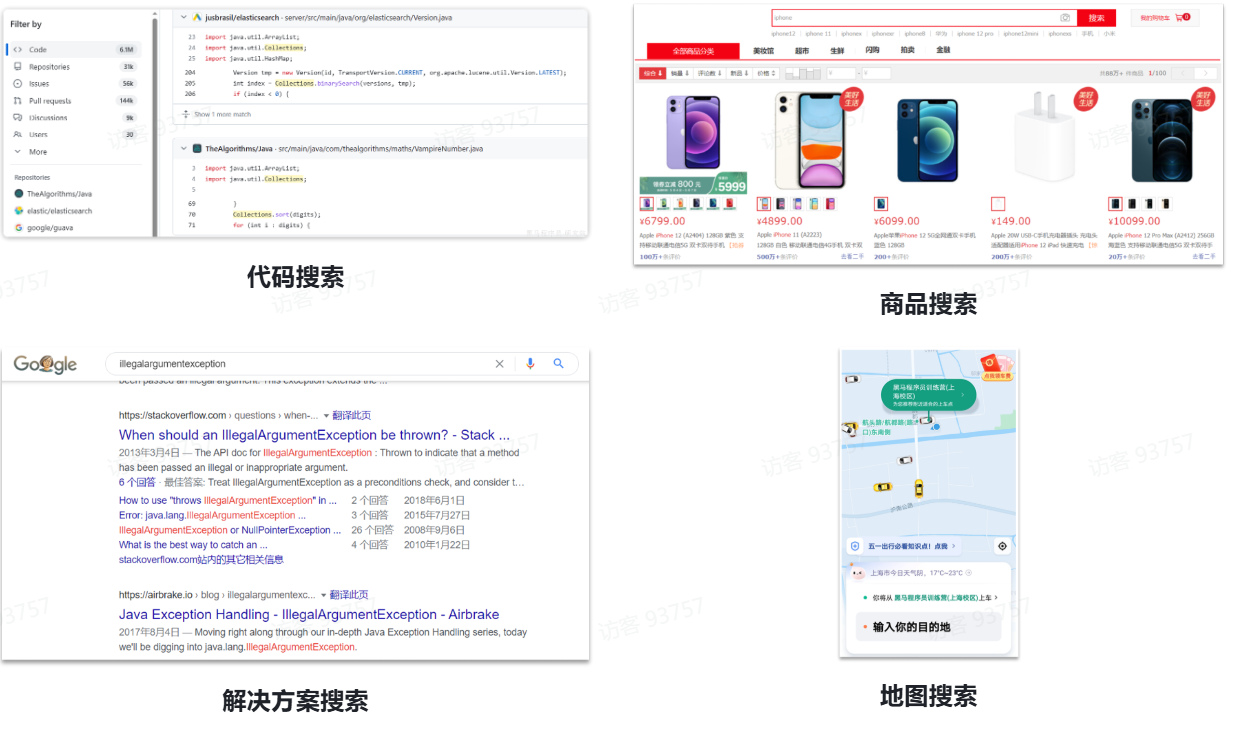Click the white iPhone 11 product image
The width and height of the screenshot is (1246, 738).
tap(809, 141)
